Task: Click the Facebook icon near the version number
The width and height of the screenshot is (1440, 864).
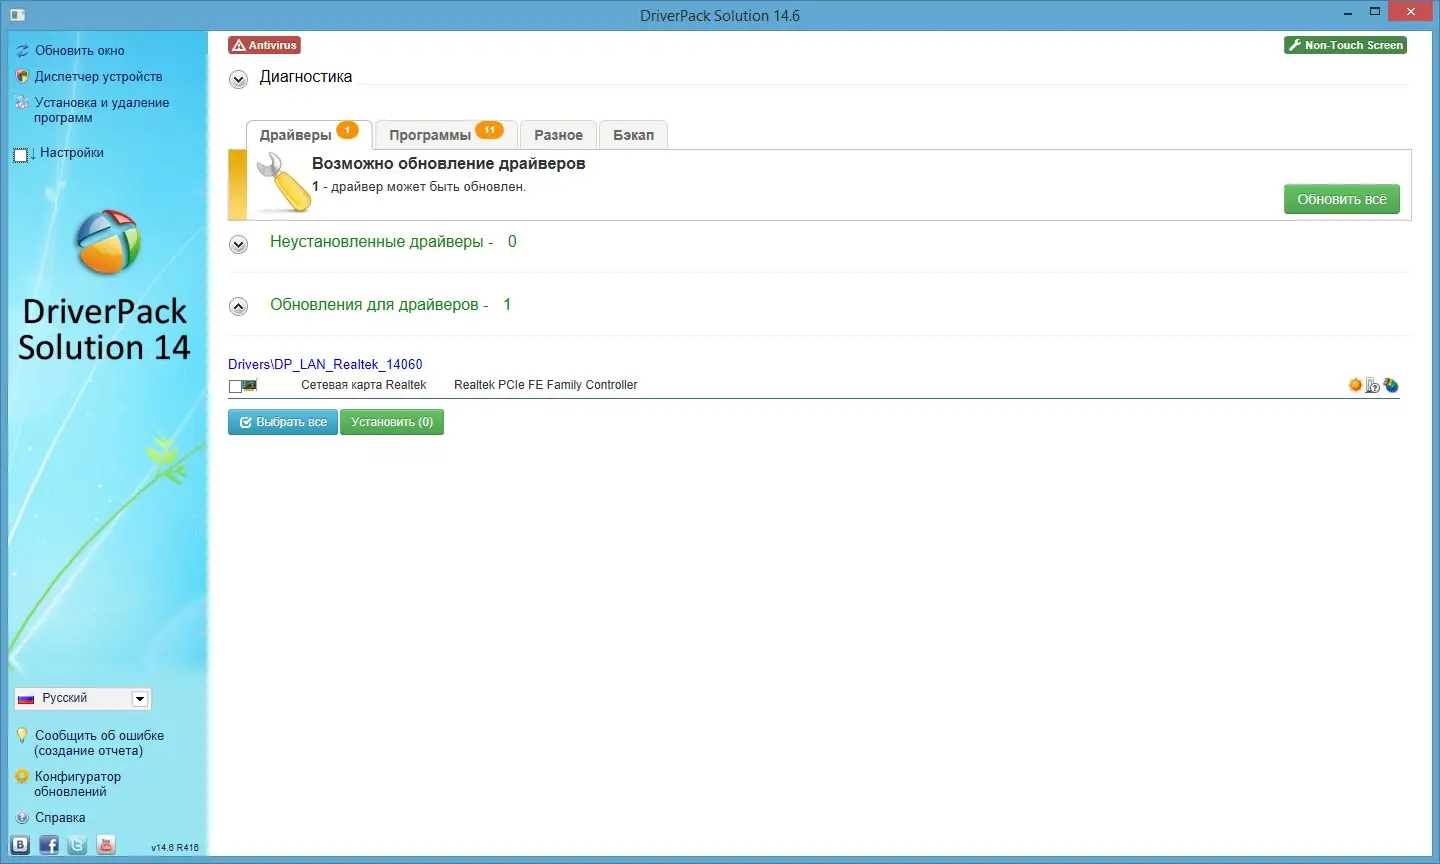Action: pos(49,845)
